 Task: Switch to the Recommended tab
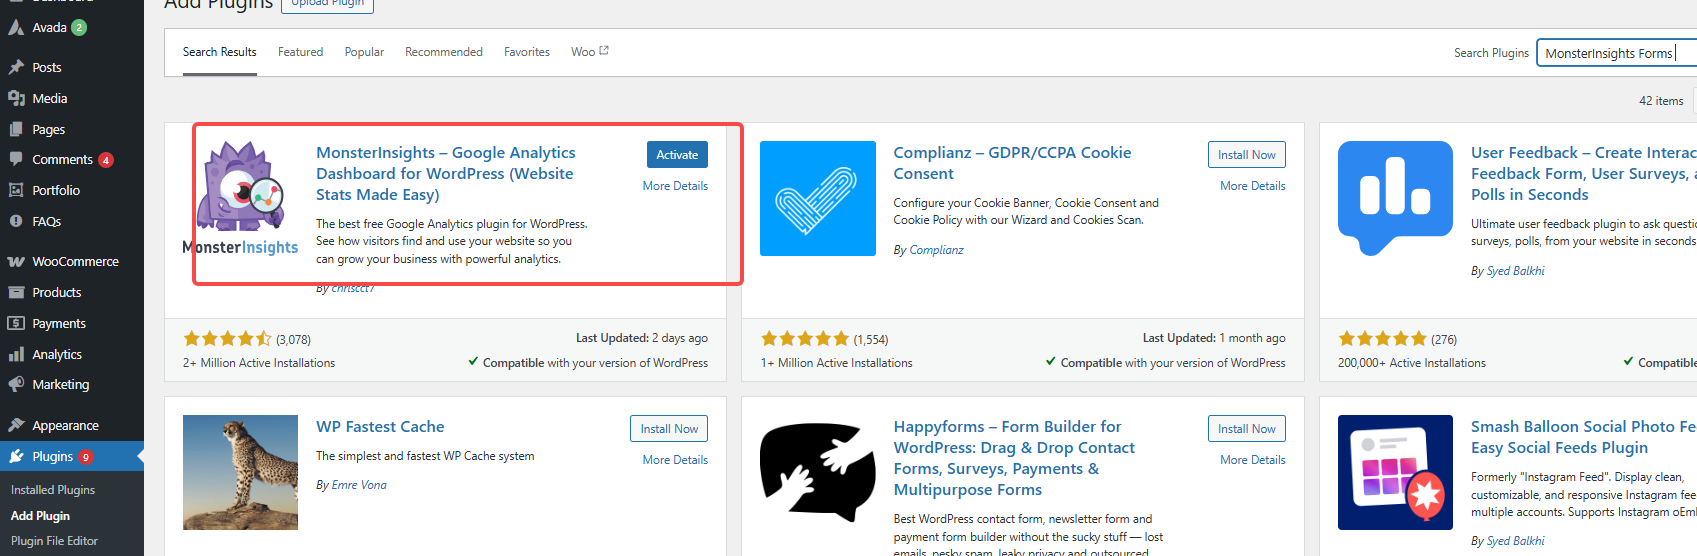coord(444,52)
